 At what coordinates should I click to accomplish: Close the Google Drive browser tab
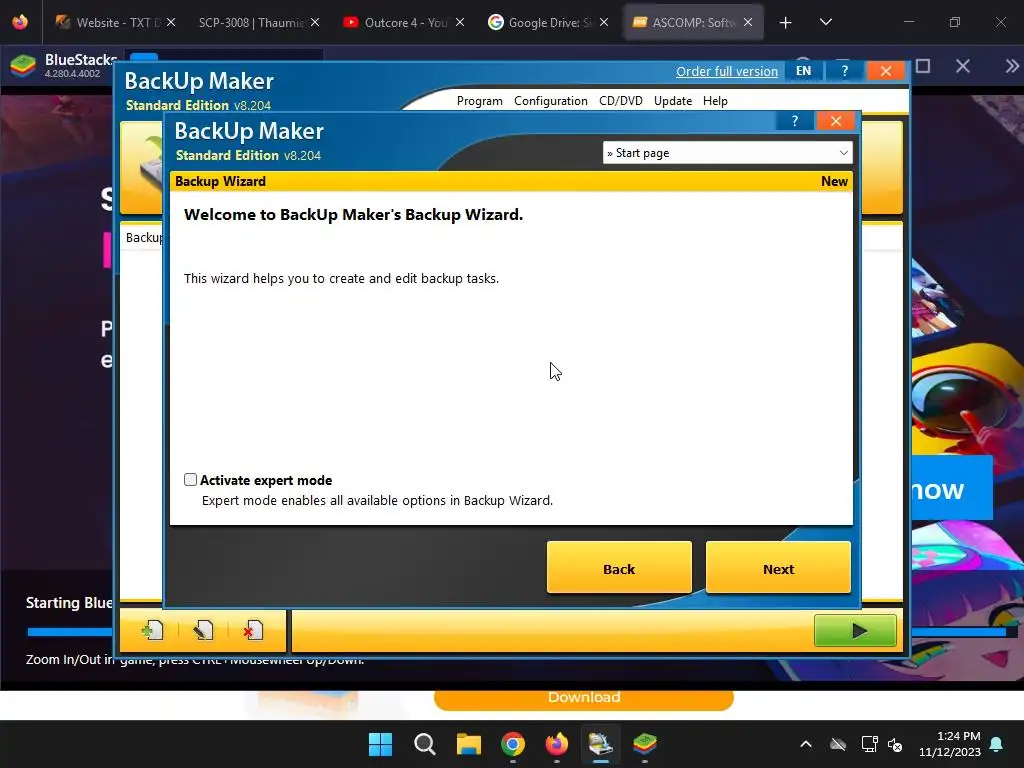pos(604,22)
